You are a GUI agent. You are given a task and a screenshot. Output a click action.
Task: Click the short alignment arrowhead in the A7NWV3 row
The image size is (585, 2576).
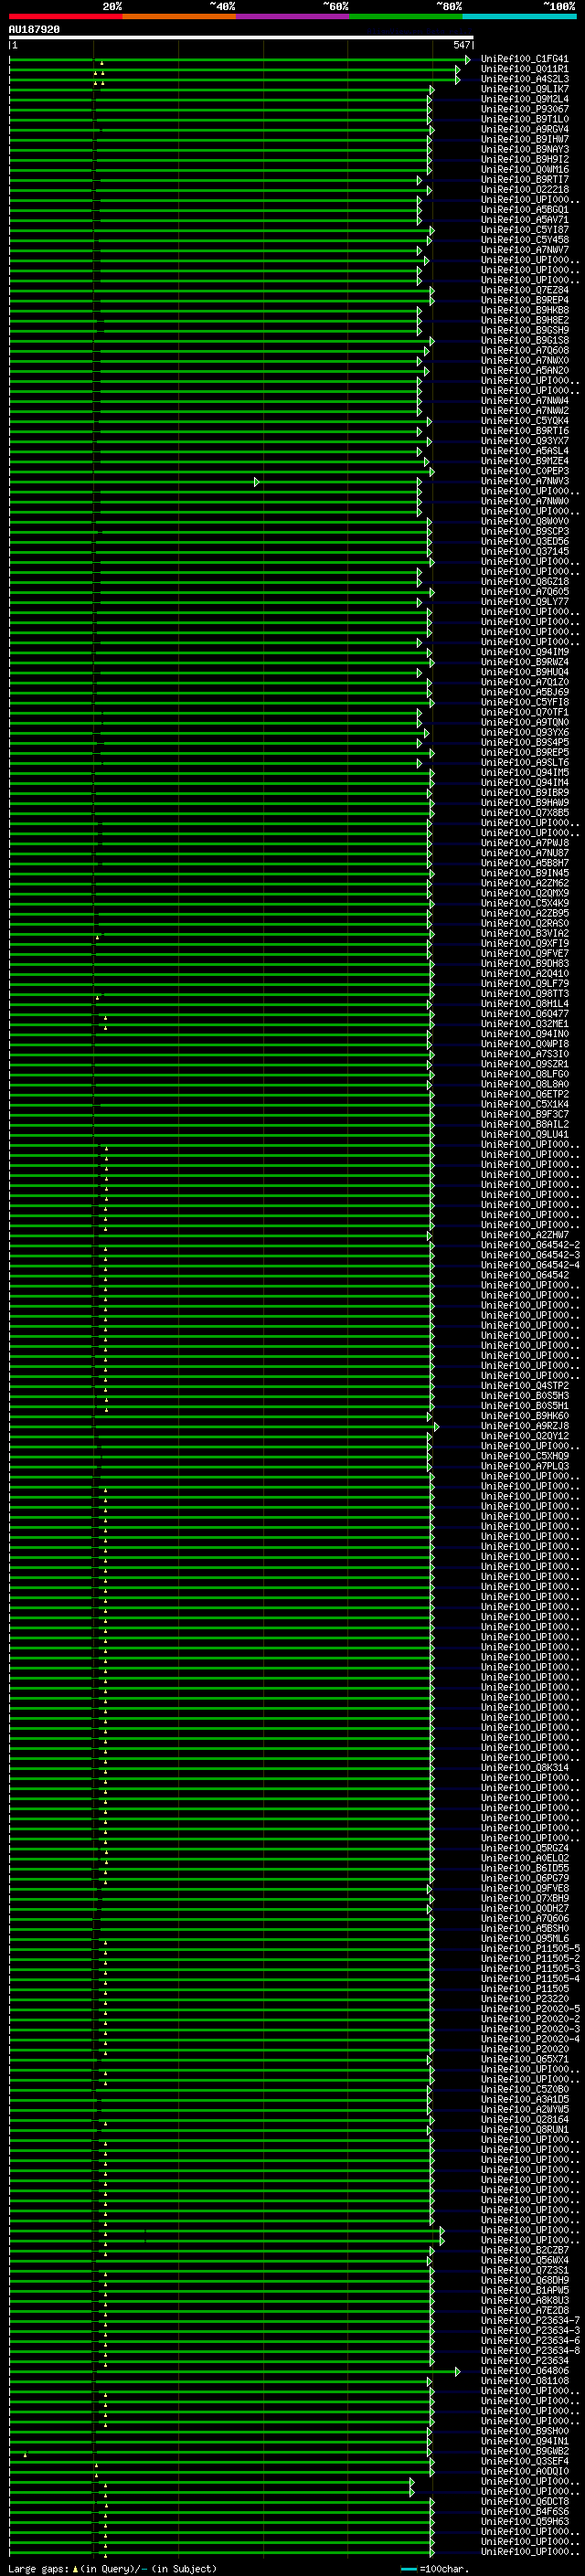pyautogui.click(x=257, y=482)
